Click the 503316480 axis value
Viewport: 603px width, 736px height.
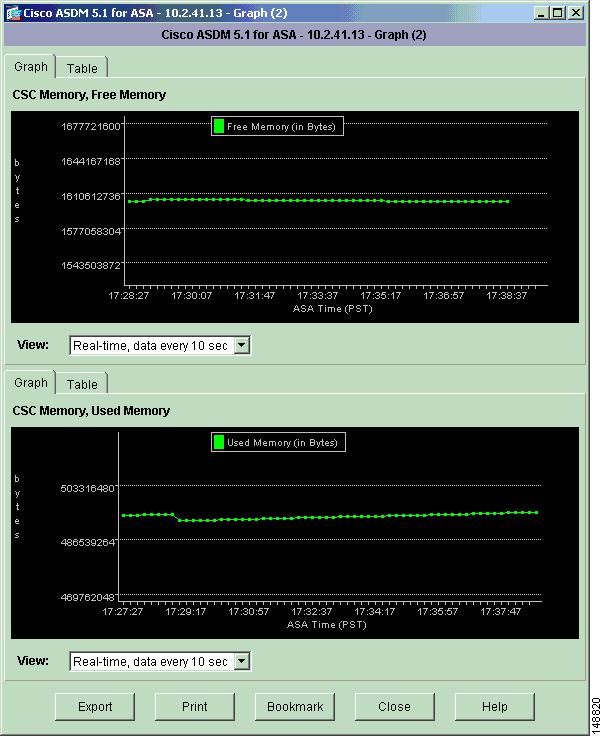(88, 489)
